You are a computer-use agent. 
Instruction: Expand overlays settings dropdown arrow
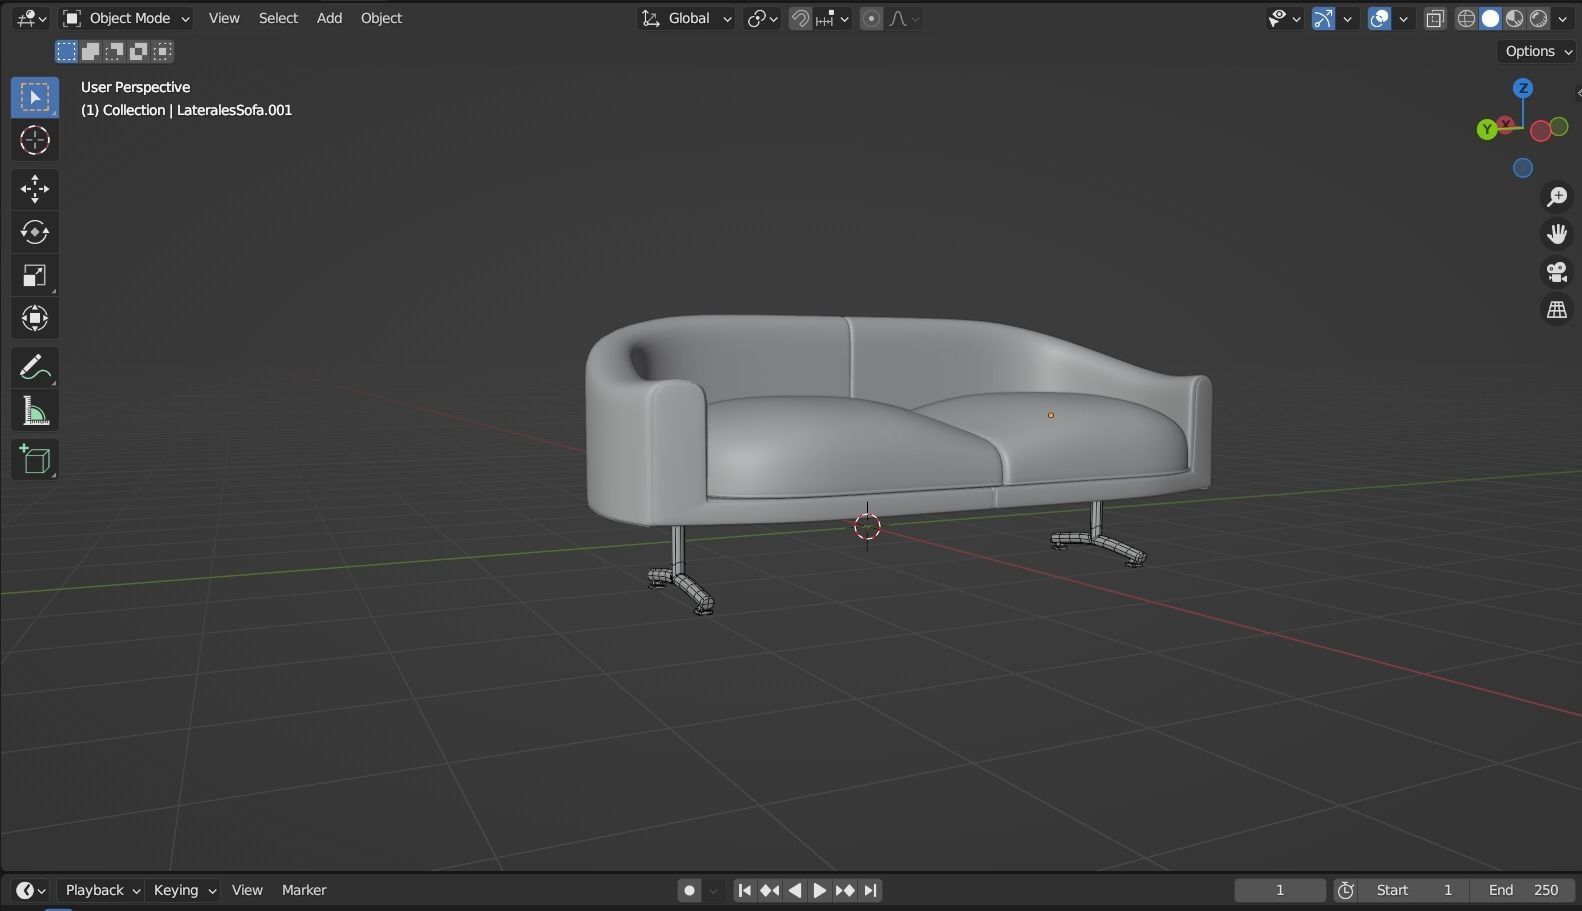[x=1404, y=18]
